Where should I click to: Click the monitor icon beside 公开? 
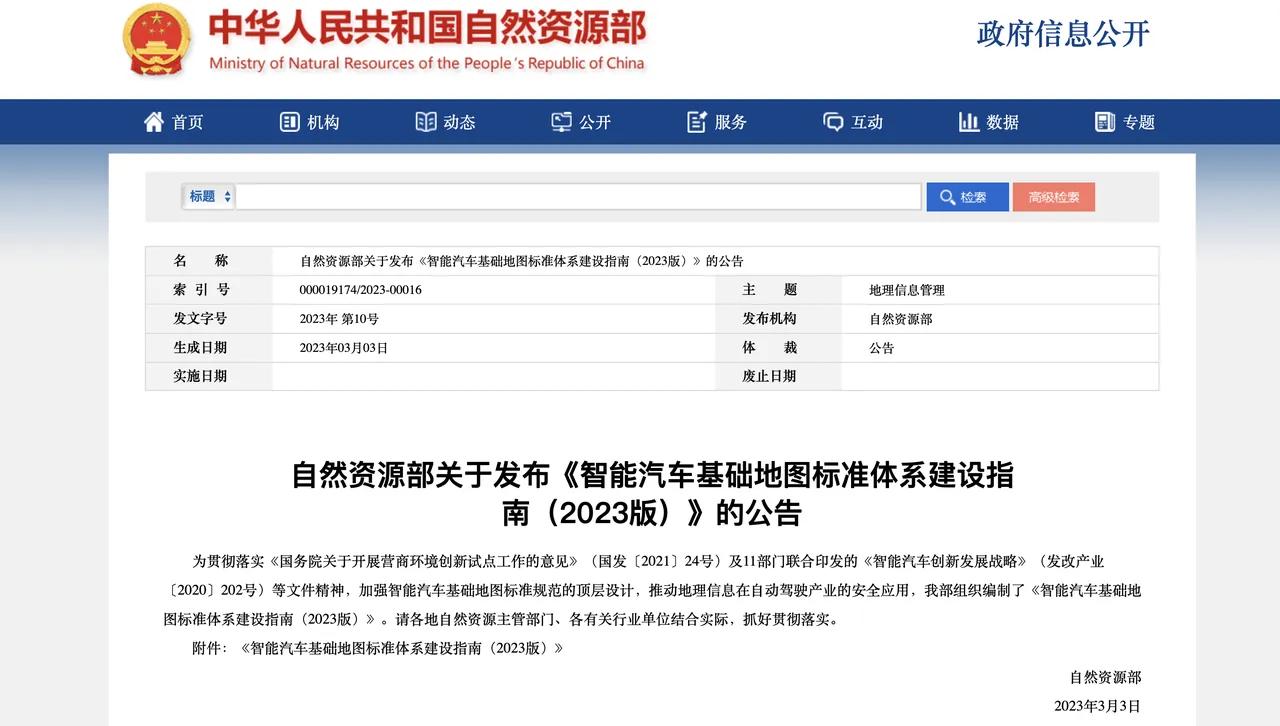pyautogui.click(x=562, y=122)
